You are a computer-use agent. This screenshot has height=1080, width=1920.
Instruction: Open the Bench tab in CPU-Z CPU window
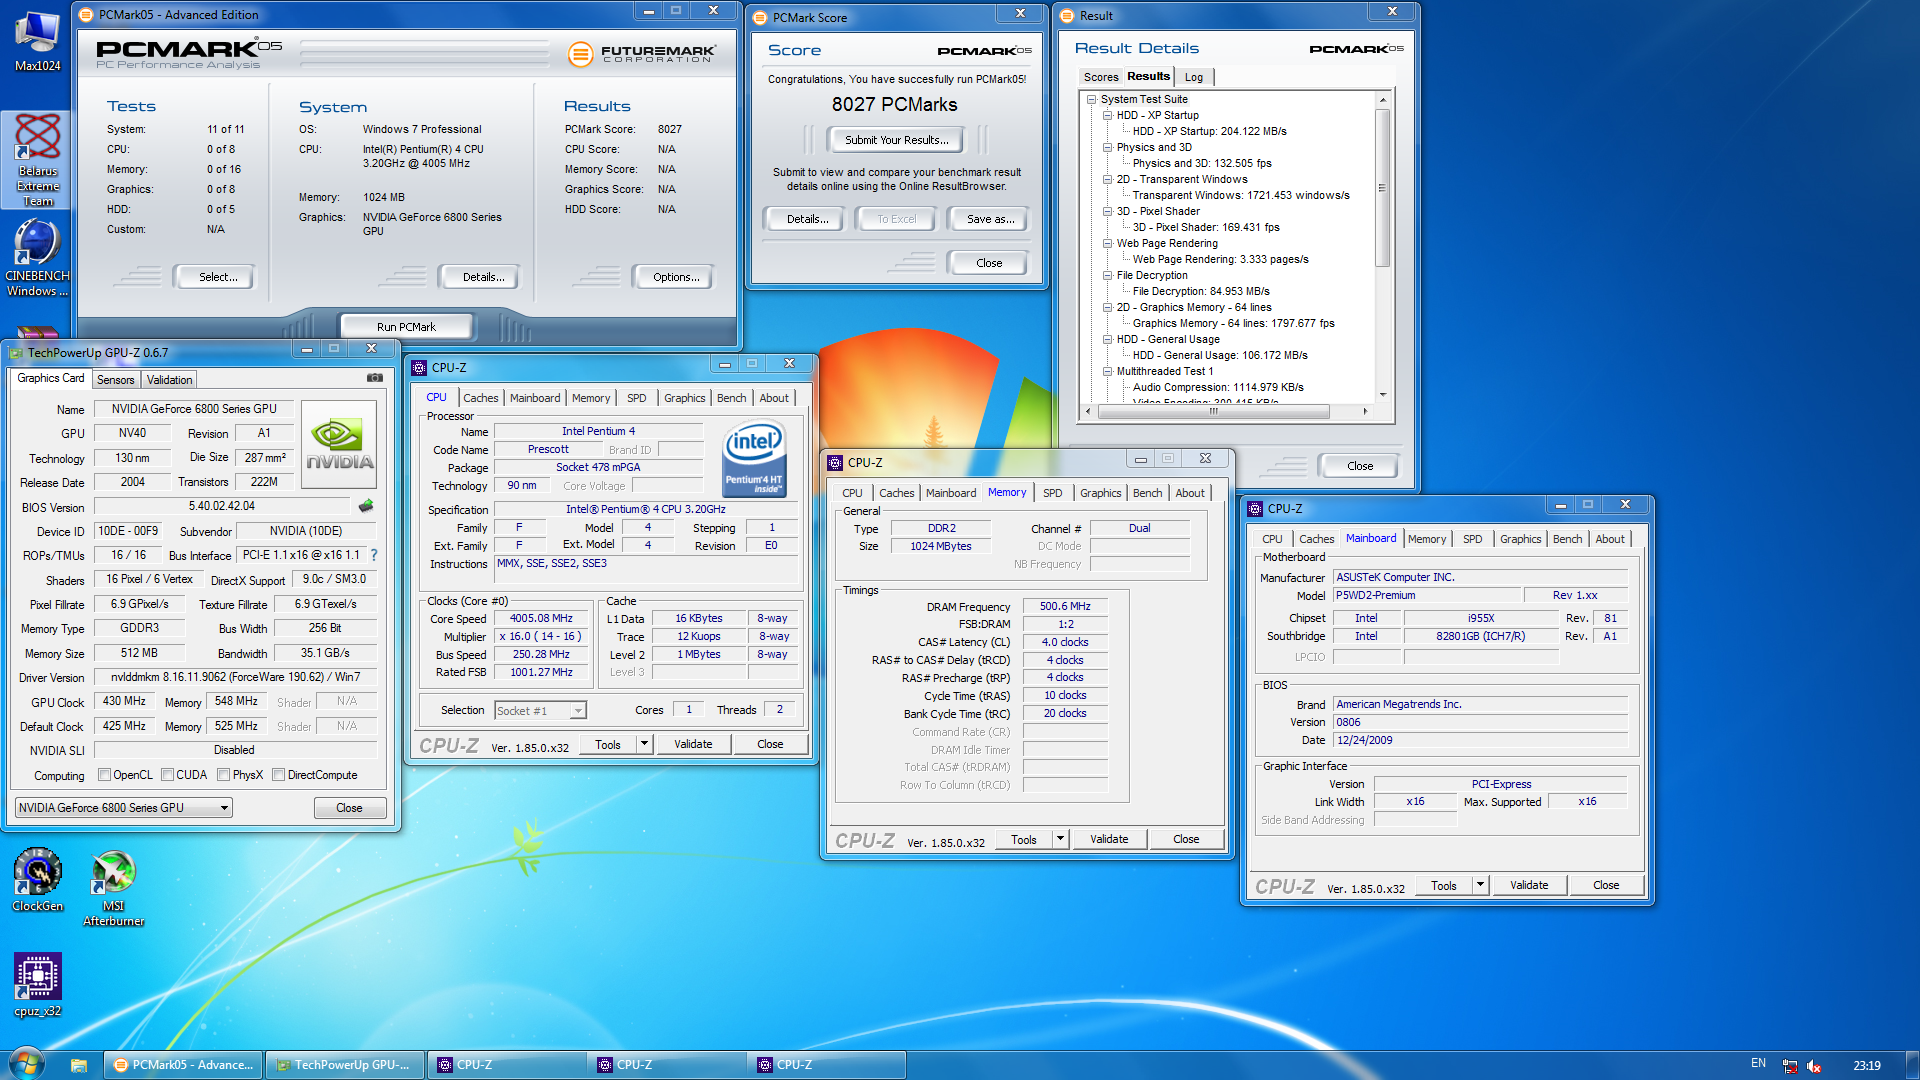[x=731, y=398]
